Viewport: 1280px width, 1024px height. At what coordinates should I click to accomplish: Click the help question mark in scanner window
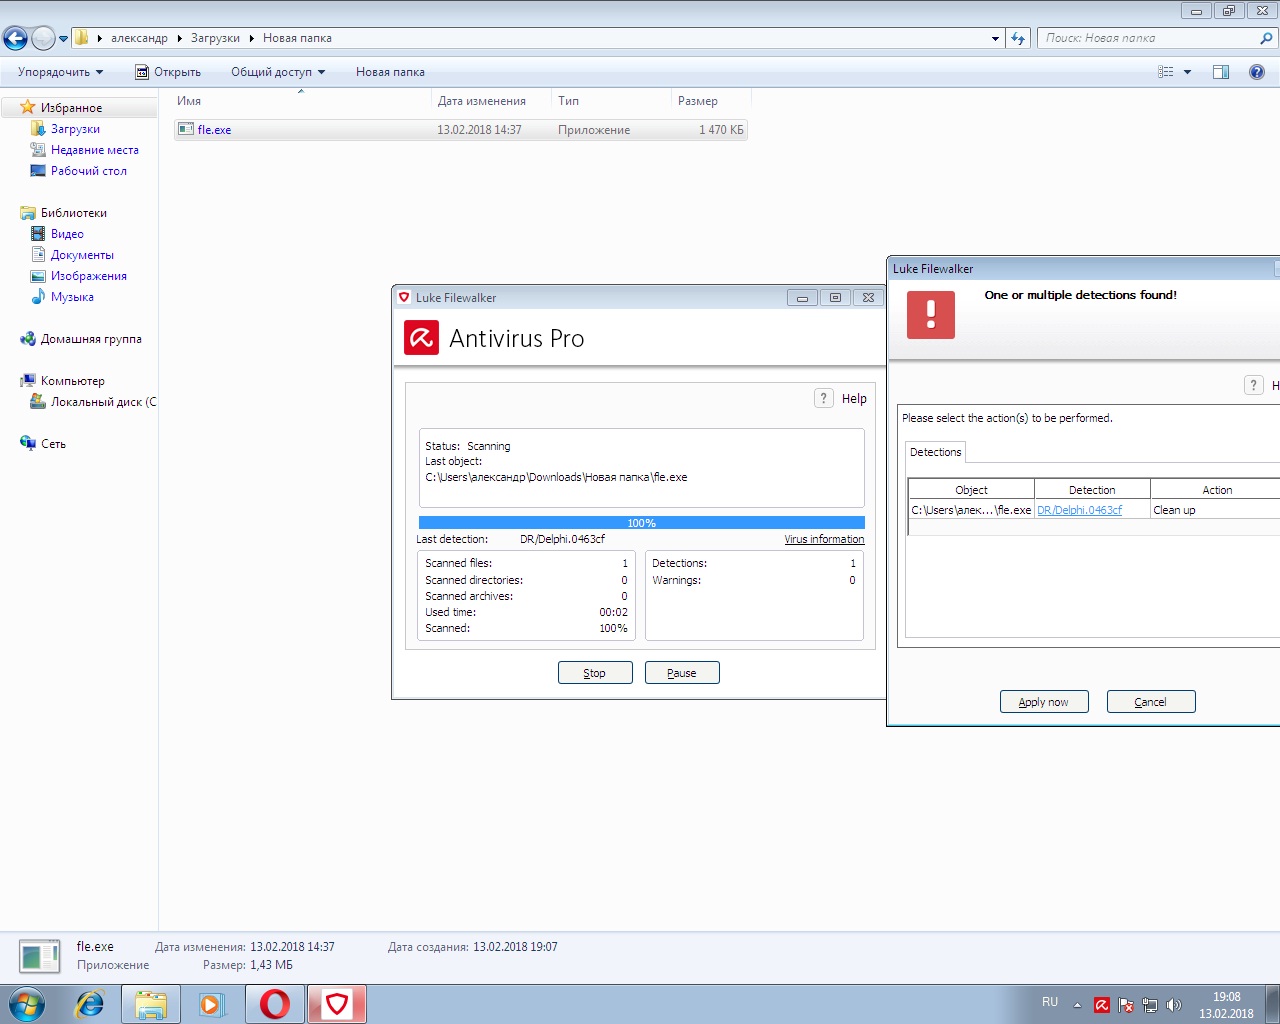[823, 398]
